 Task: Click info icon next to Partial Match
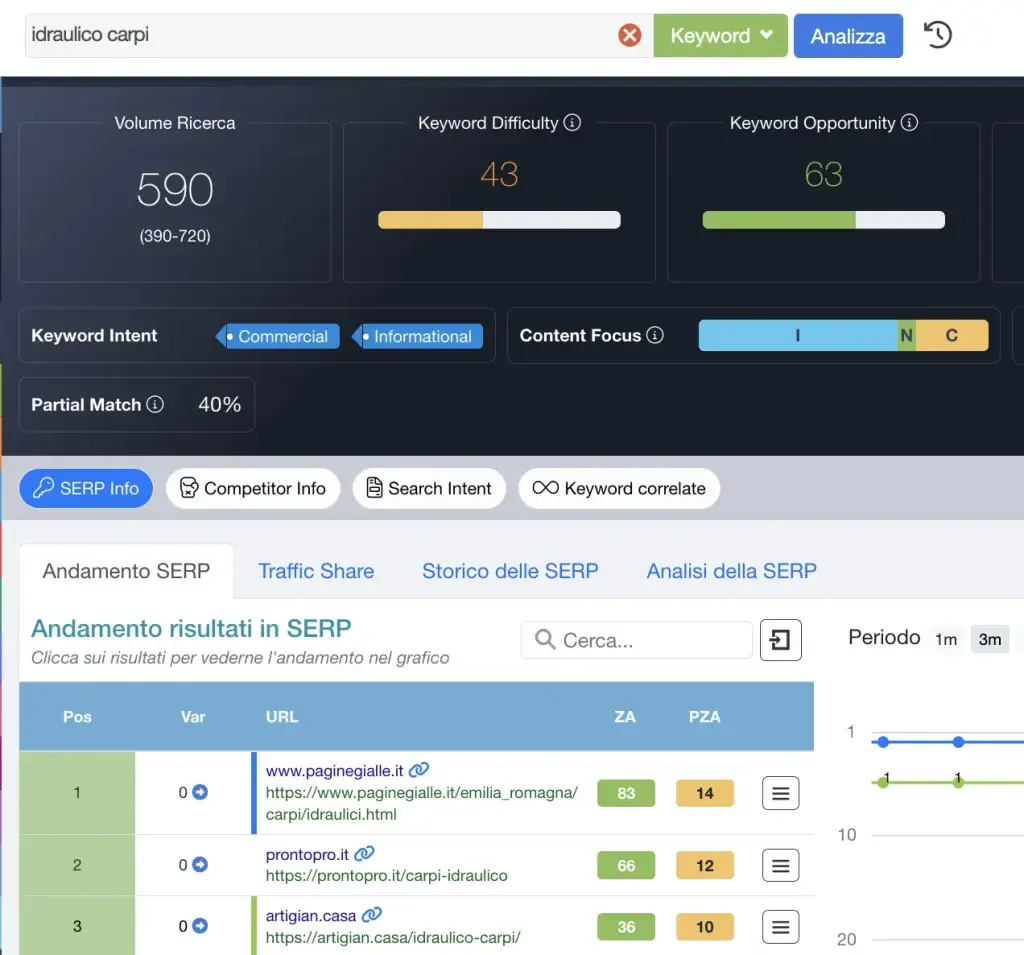coord(155,405)
